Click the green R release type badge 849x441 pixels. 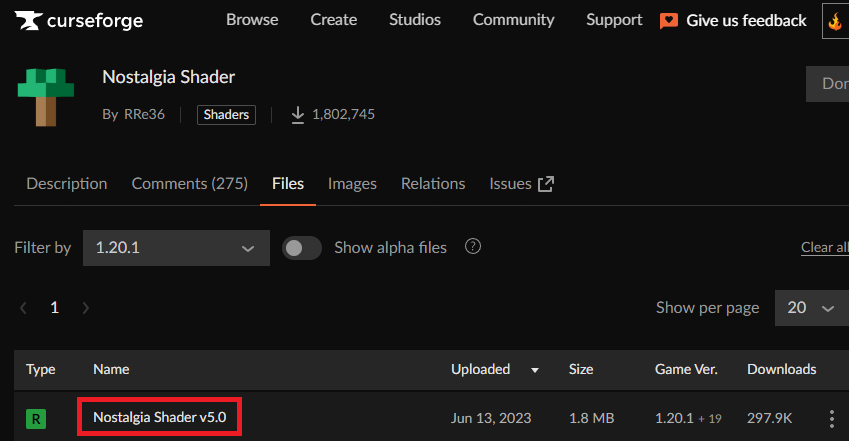coord(36,418)
